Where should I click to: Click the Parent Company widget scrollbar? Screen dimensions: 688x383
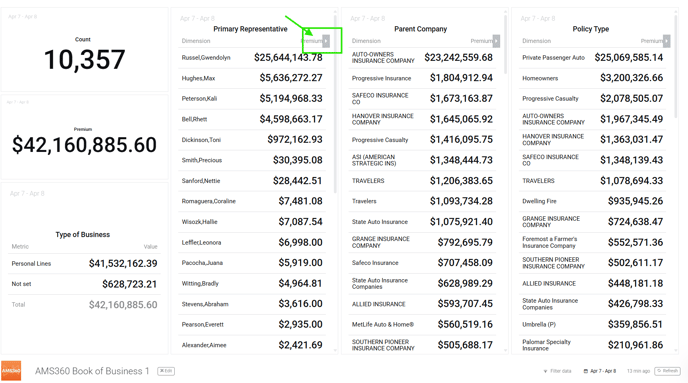tap(505, 44)
